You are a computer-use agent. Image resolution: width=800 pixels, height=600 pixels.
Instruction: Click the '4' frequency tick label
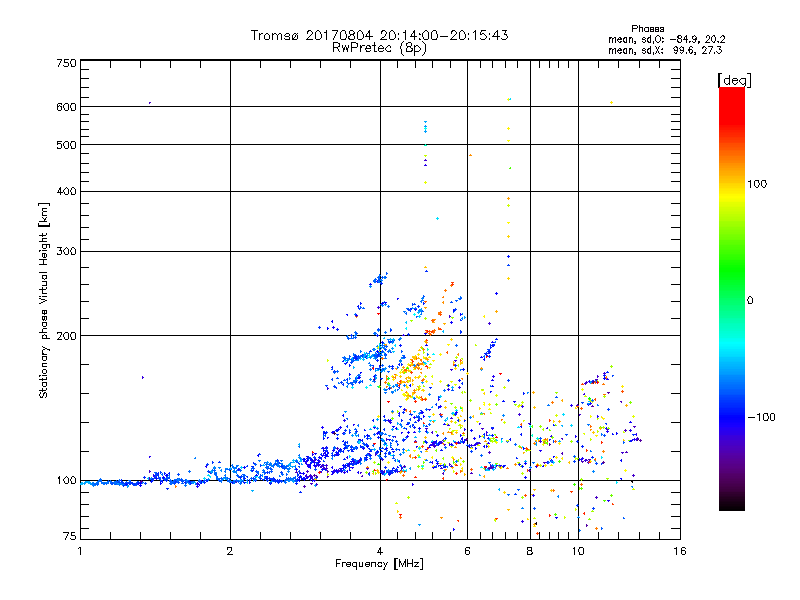click(380, 551)
